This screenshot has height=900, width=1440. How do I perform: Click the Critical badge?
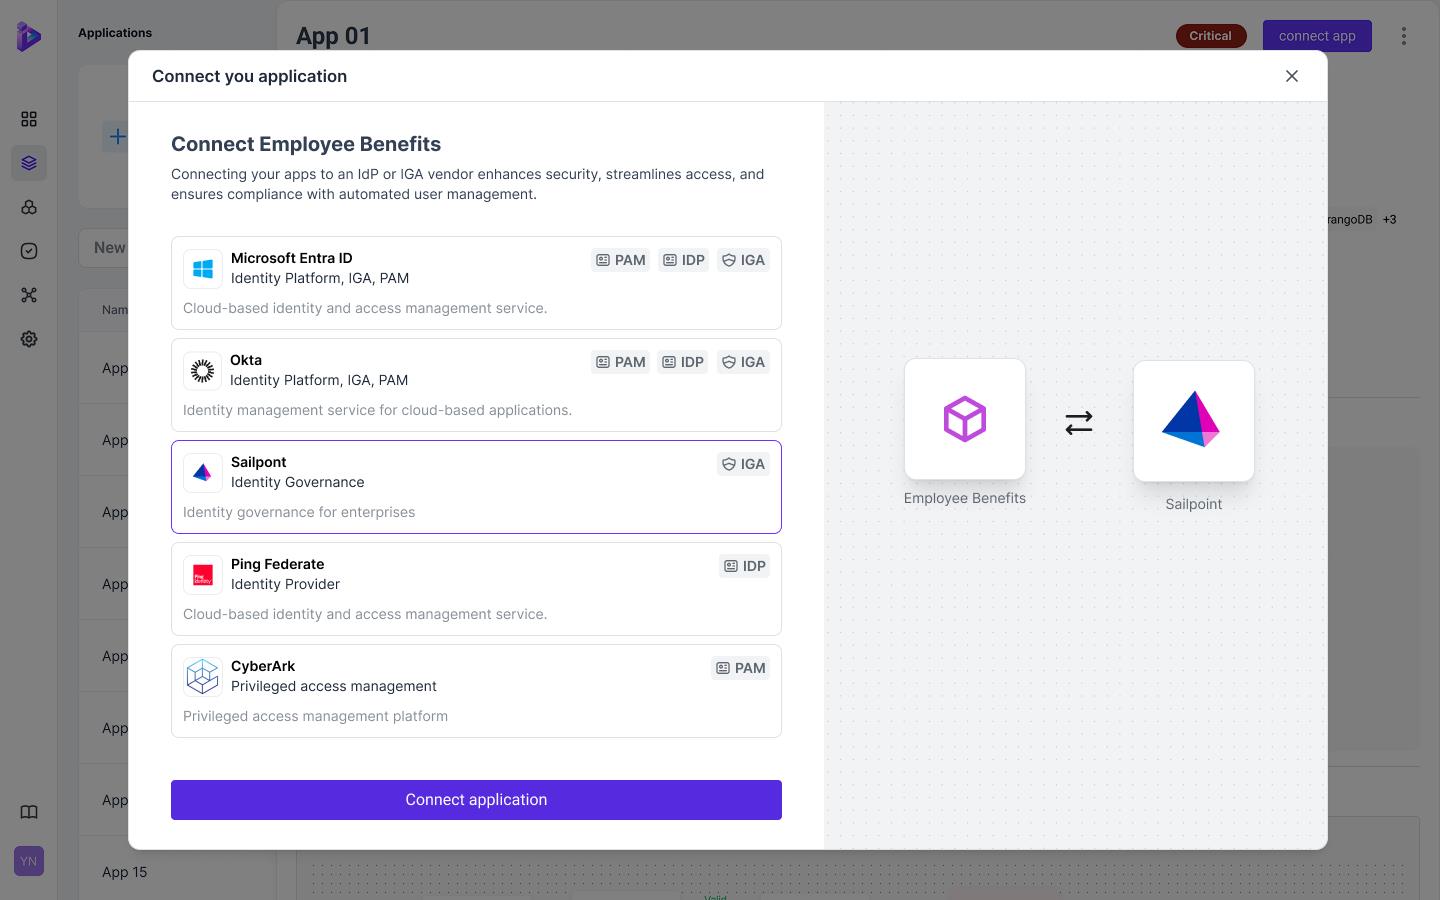coord(1211,36)
